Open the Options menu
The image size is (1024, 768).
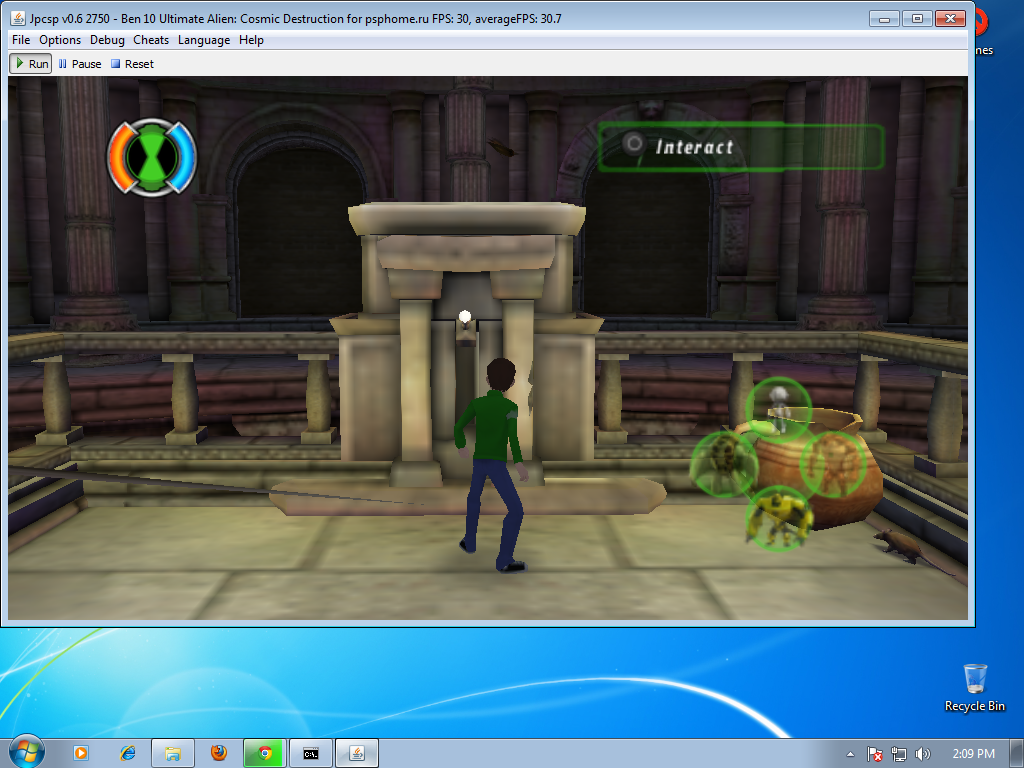click(60, 40)
